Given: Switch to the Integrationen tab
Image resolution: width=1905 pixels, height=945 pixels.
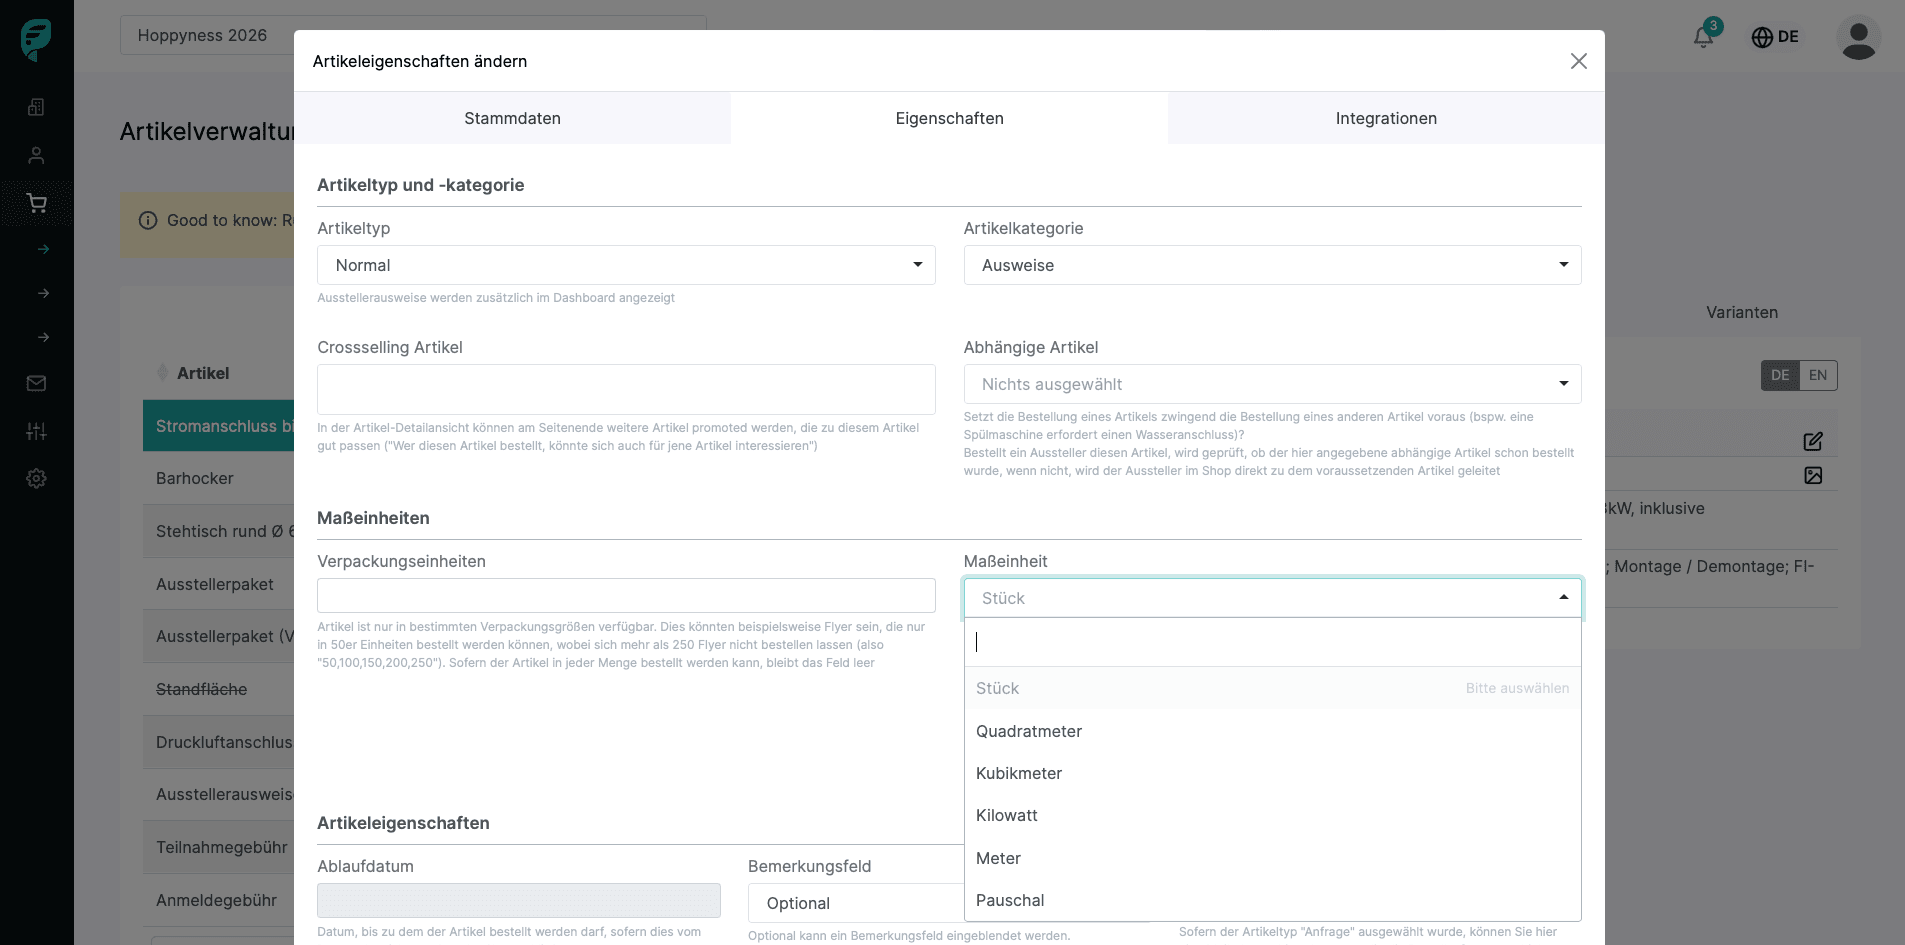Looking at the screenshot, I should pyautogui.click(x=1386, y=118).
